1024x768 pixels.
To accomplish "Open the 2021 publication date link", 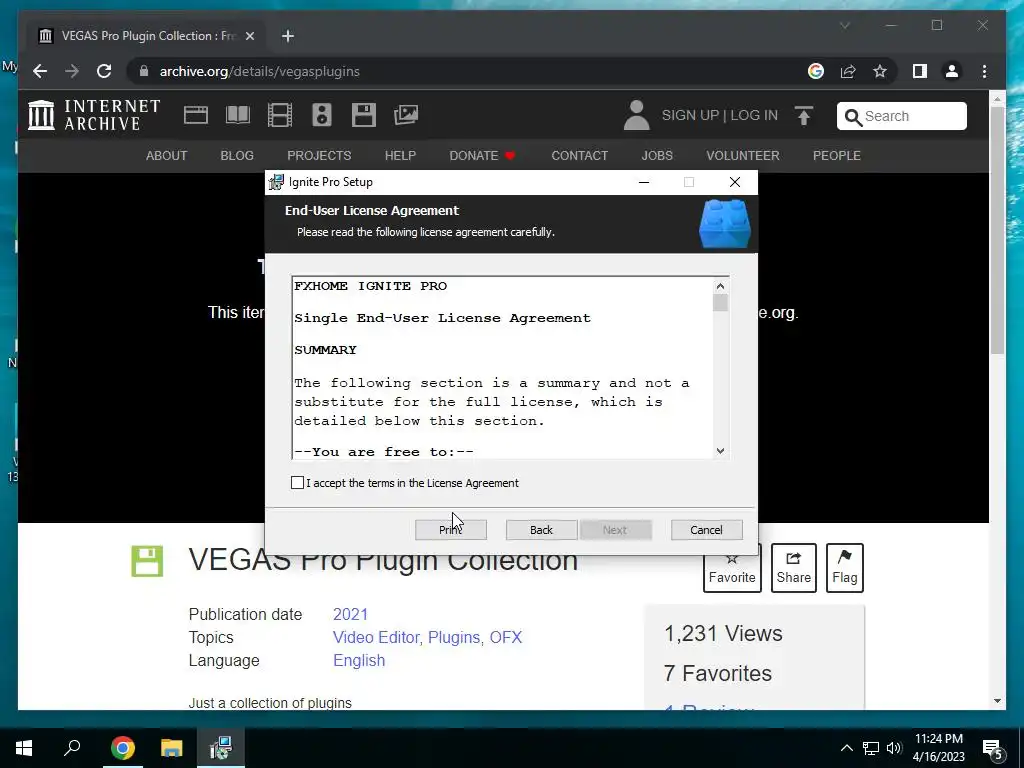I will (x=351, y=615).
